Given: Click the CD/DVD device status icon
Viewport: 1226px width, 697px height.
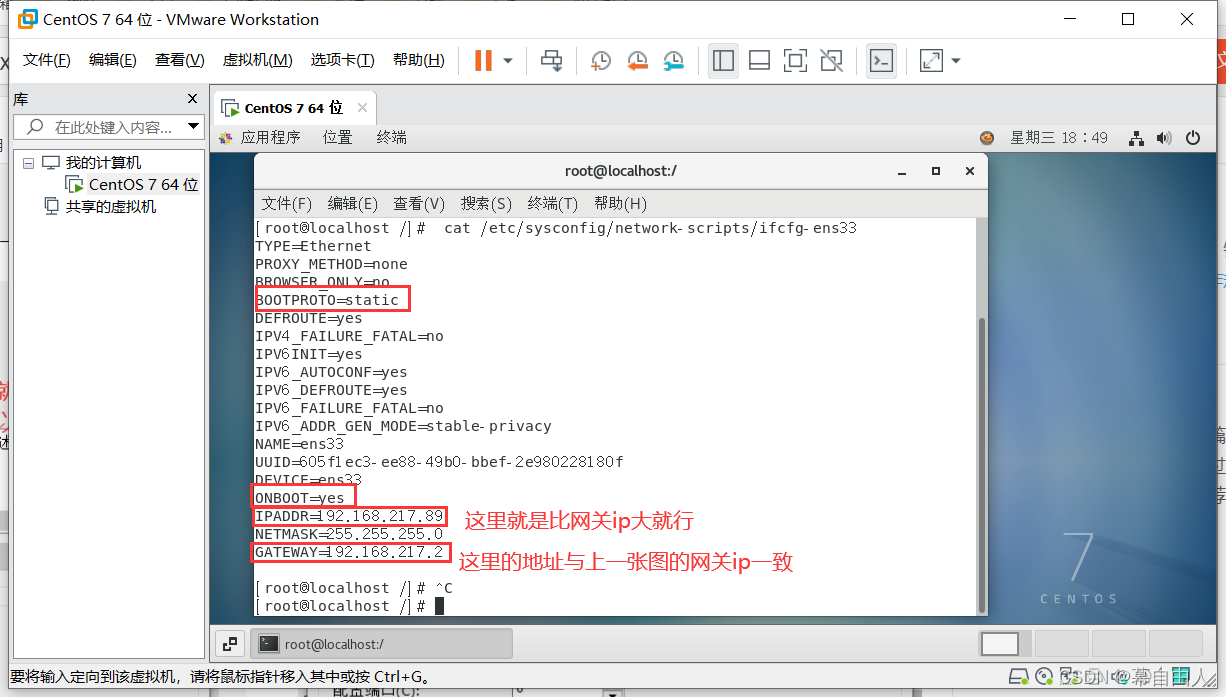Looking at the screenshot, I should [1043, 677].
